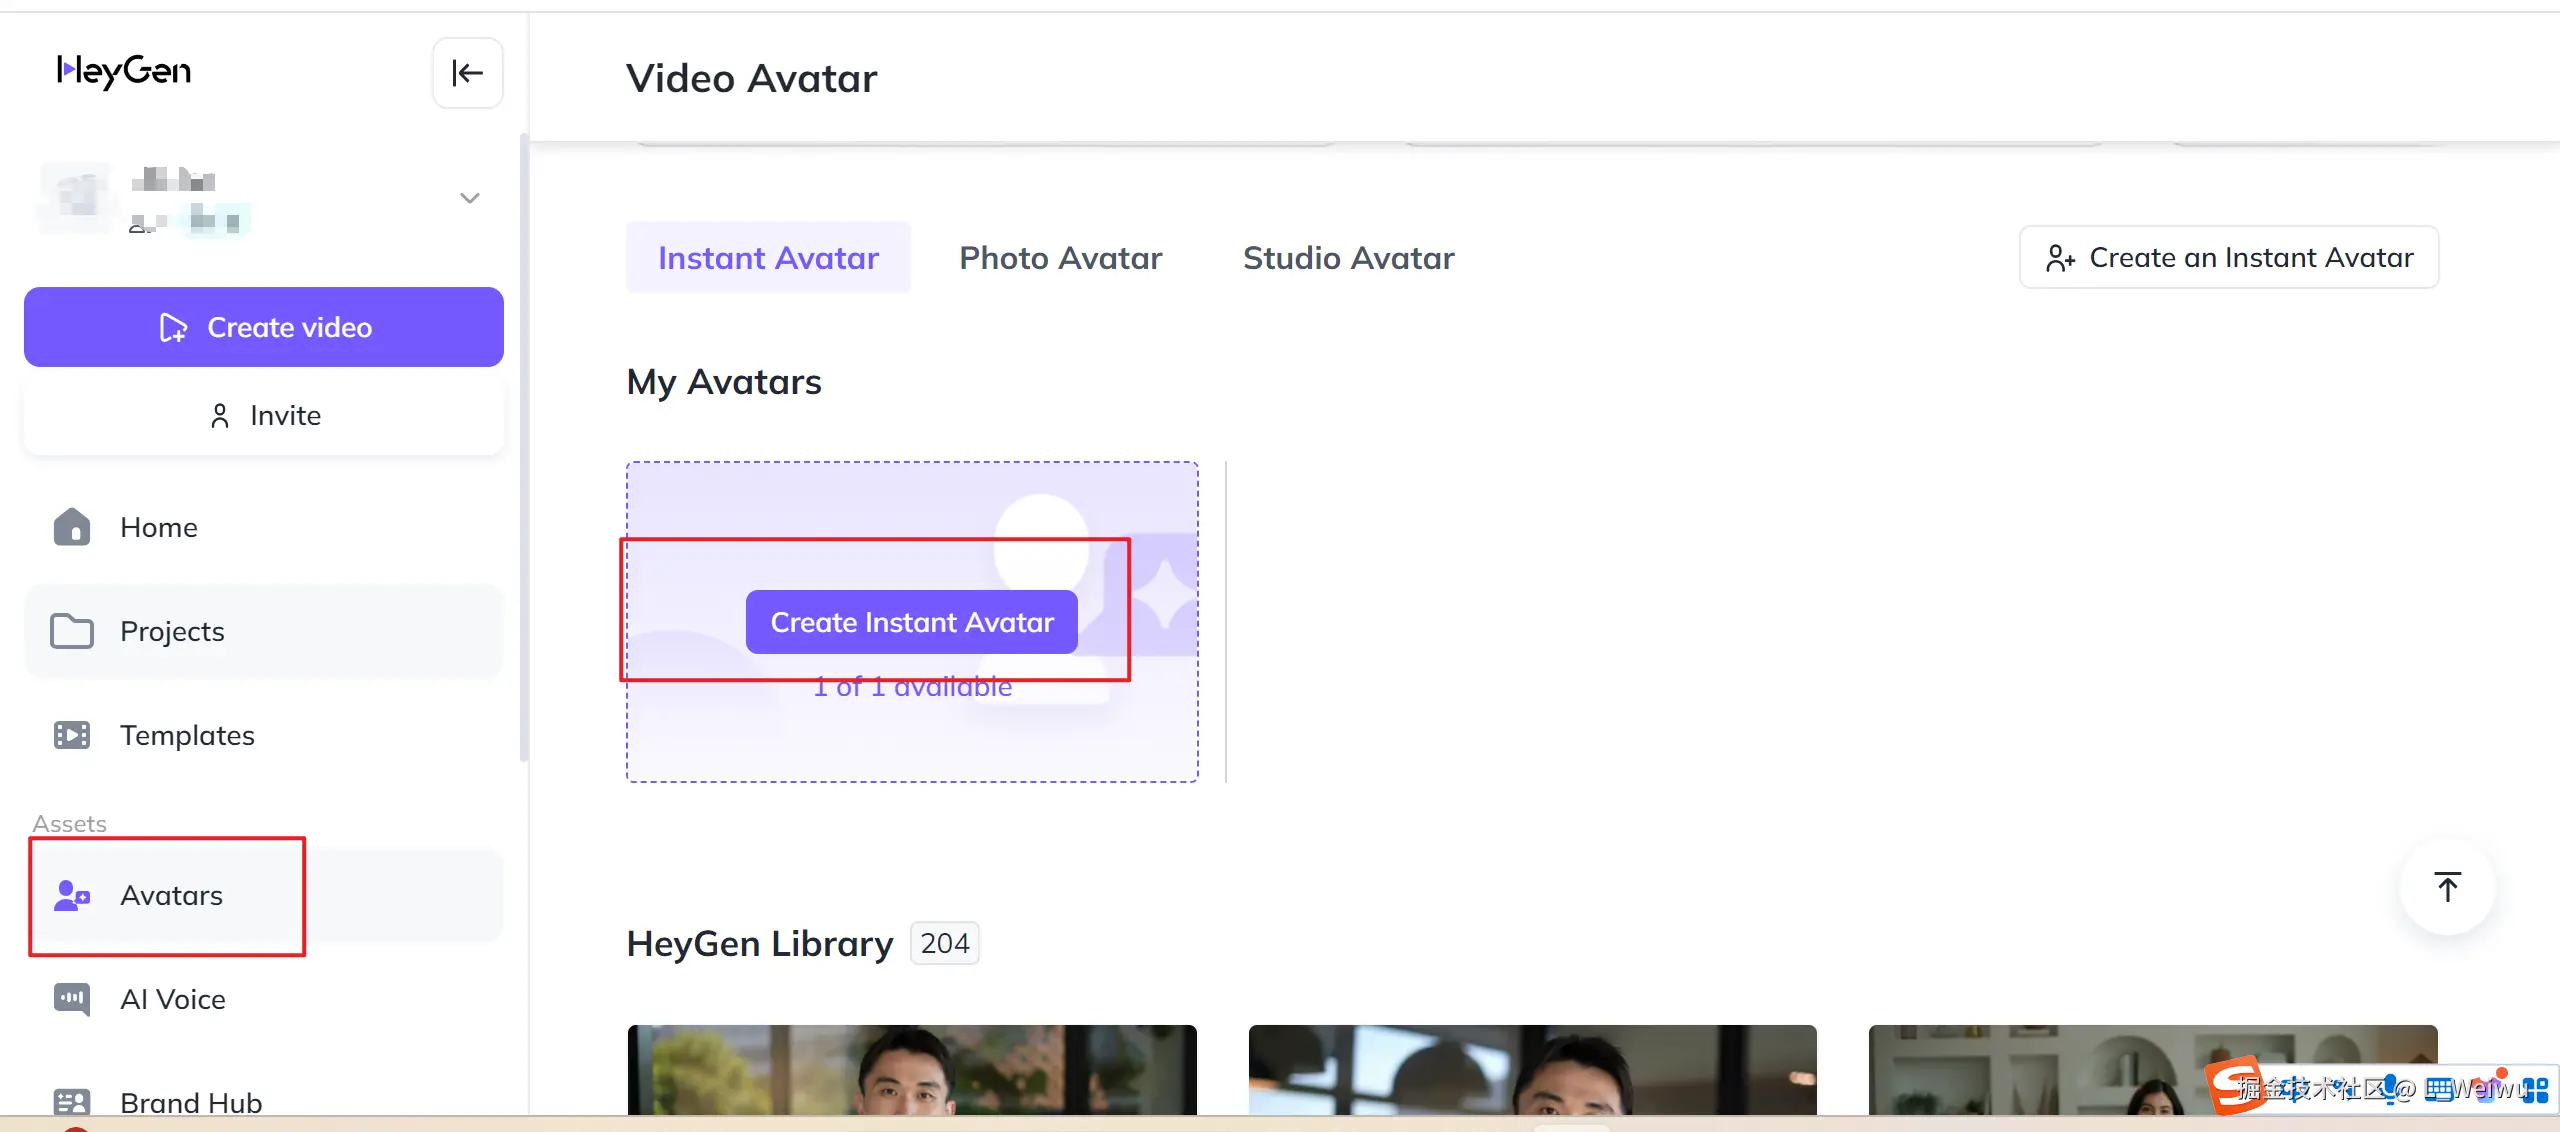Click the purple Create Instant Avatar button

coord(912,622)
